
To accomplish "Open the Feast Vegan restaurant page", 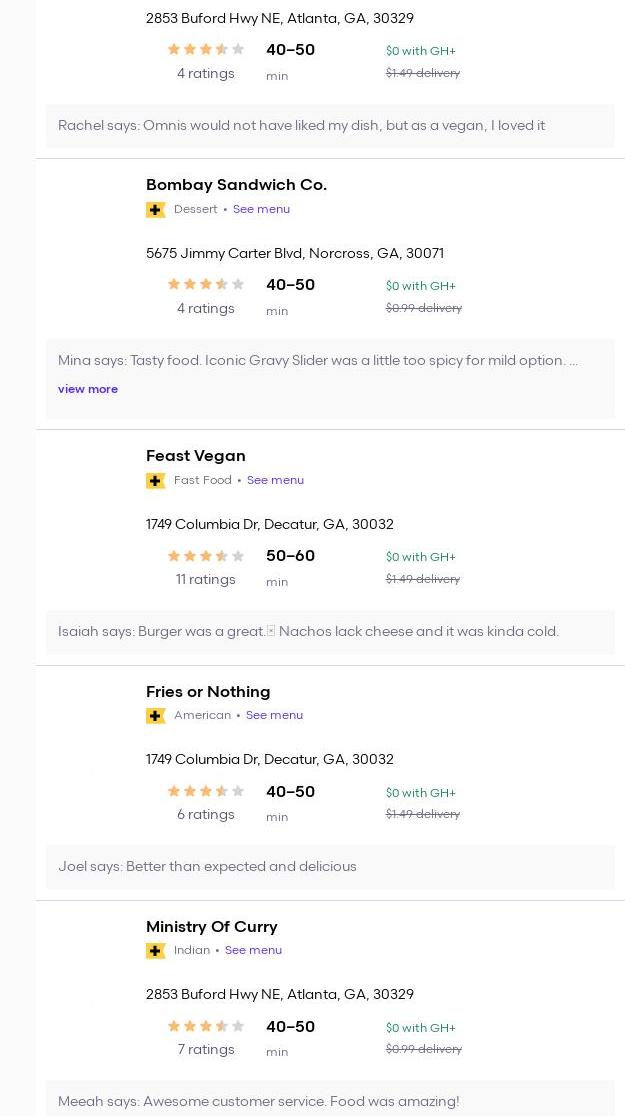I will [x=196, y=456].
